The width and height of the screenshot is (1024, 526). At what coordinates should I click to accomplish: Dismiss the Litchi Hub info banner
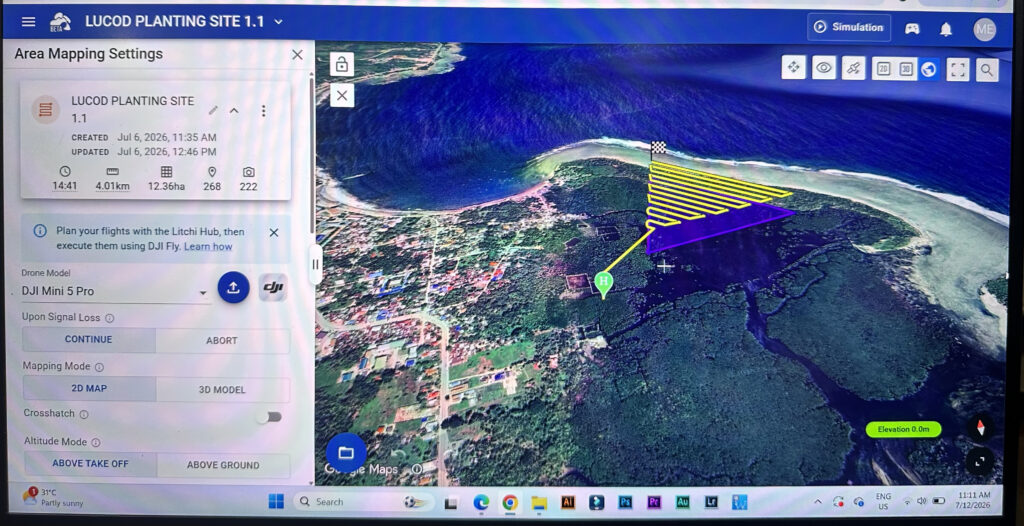click(x=274, y=233)
